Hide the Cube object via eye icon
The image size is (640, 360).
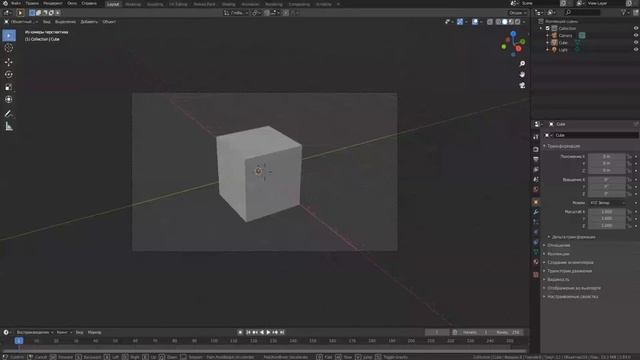tap(636, 42)
